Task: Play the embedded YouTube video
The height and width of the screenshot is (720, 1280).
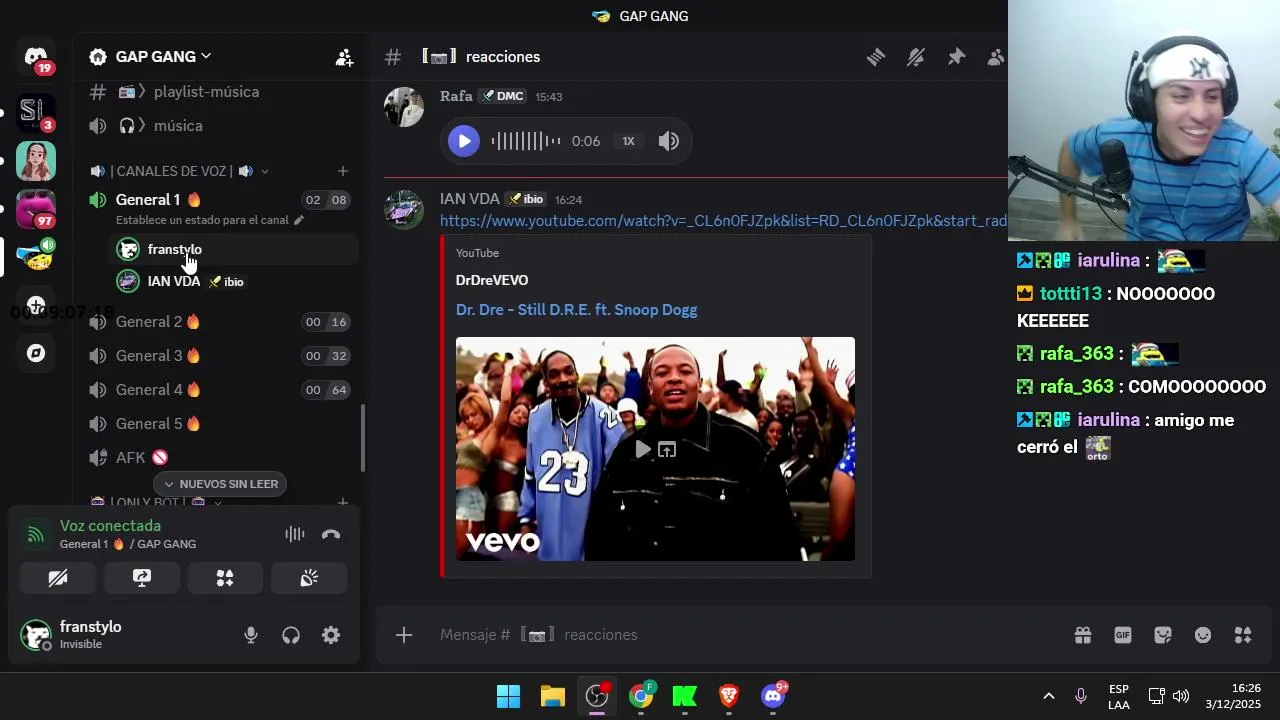Action: [643, 450]
